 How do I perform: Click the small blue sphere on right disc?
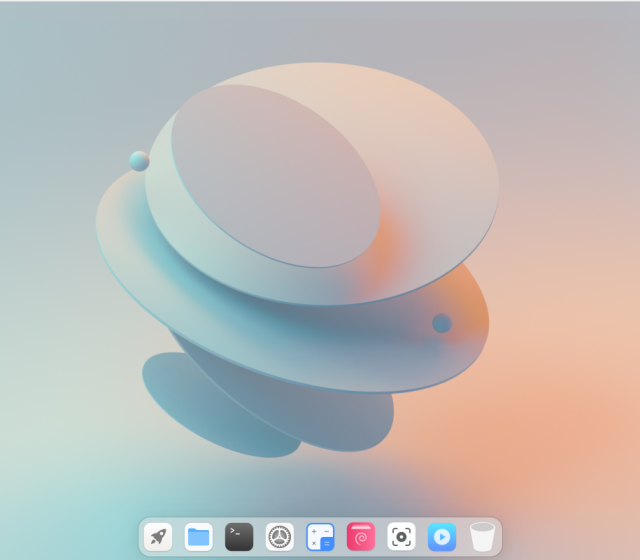pyautogui.click(x=441, y=323)
